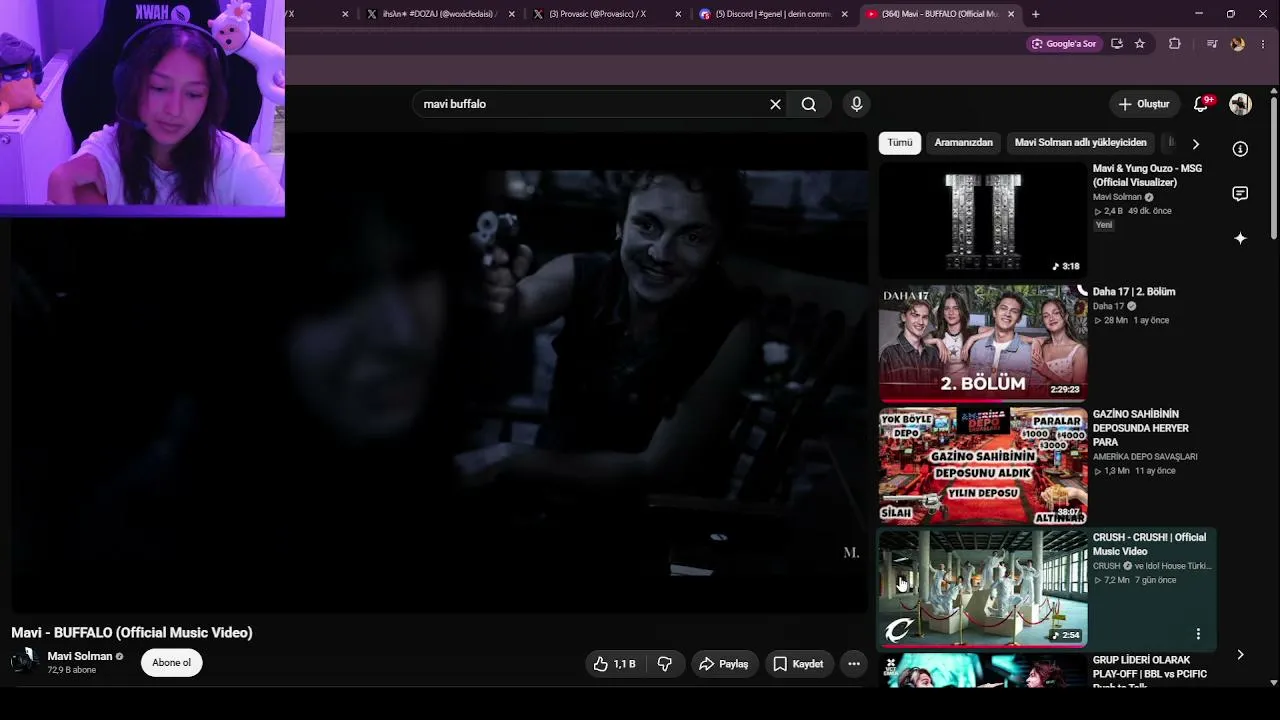The width and height of the screenshot is (1280, 720).
Task: Open the AMERİKA DEPO SAVAŞLARI channel name
Action: click(1145, 457)
